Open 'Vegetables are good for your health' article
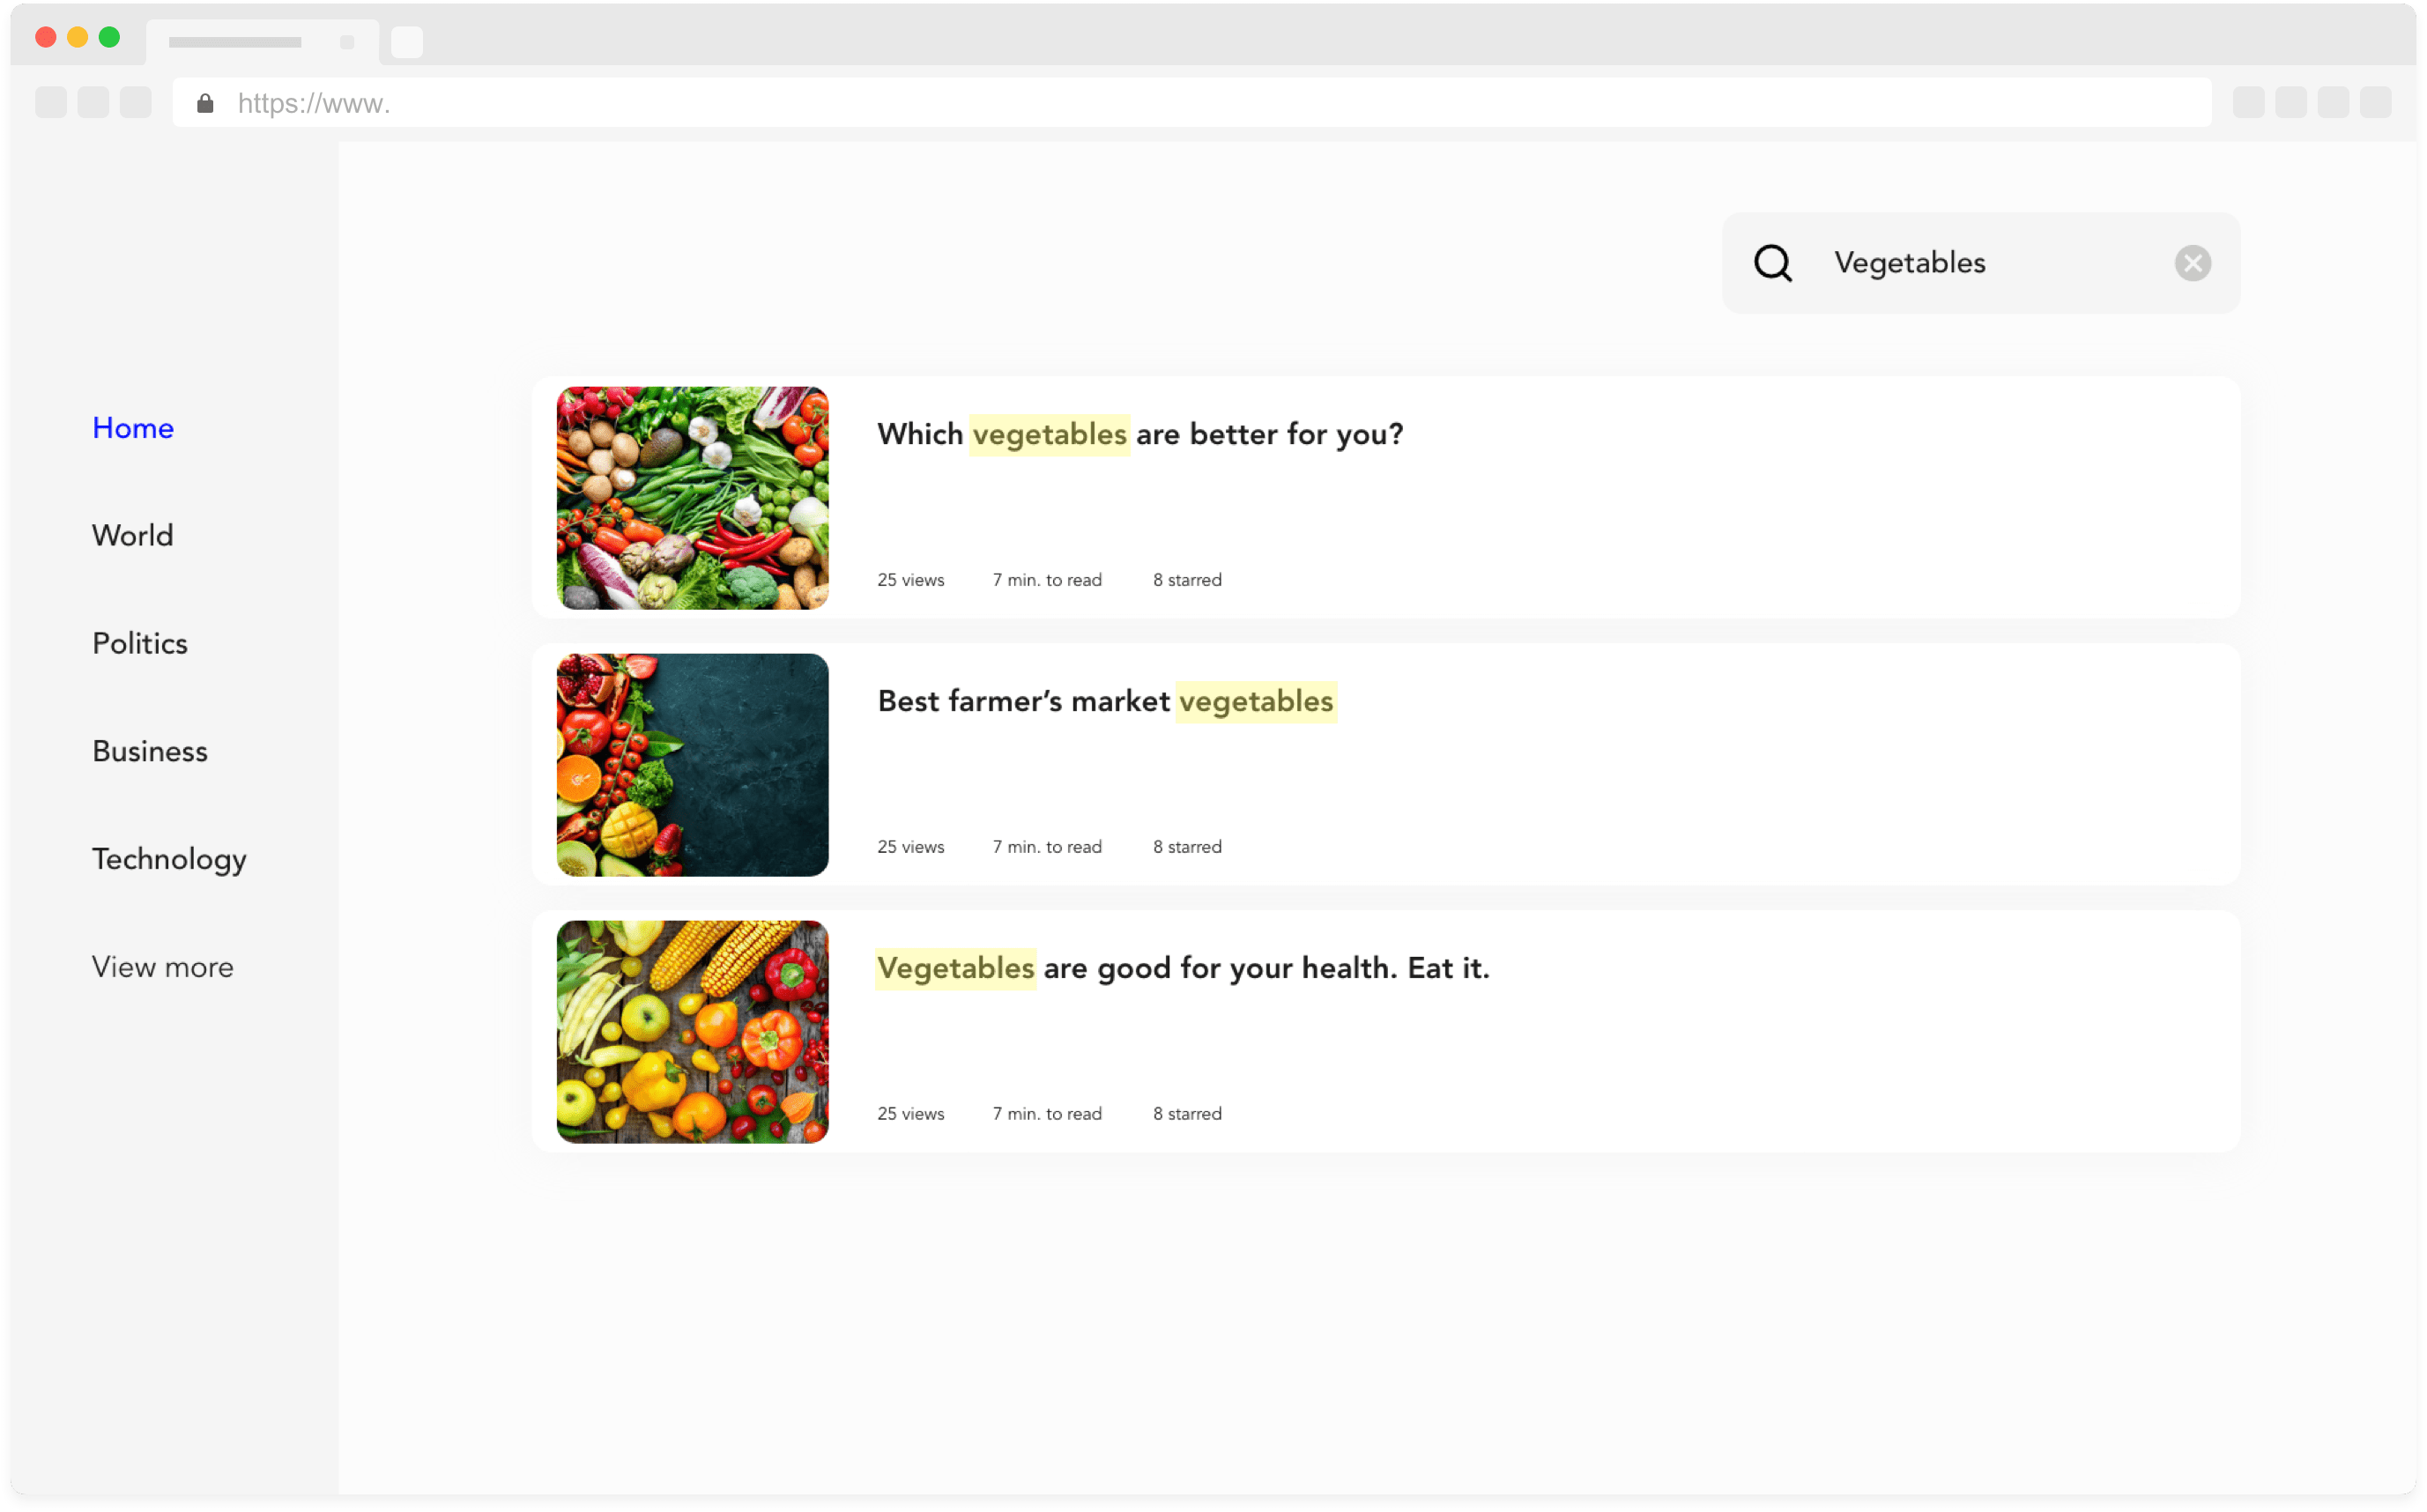Viewport: 2427px width, 1512px height. click(x=1181, y=967)
